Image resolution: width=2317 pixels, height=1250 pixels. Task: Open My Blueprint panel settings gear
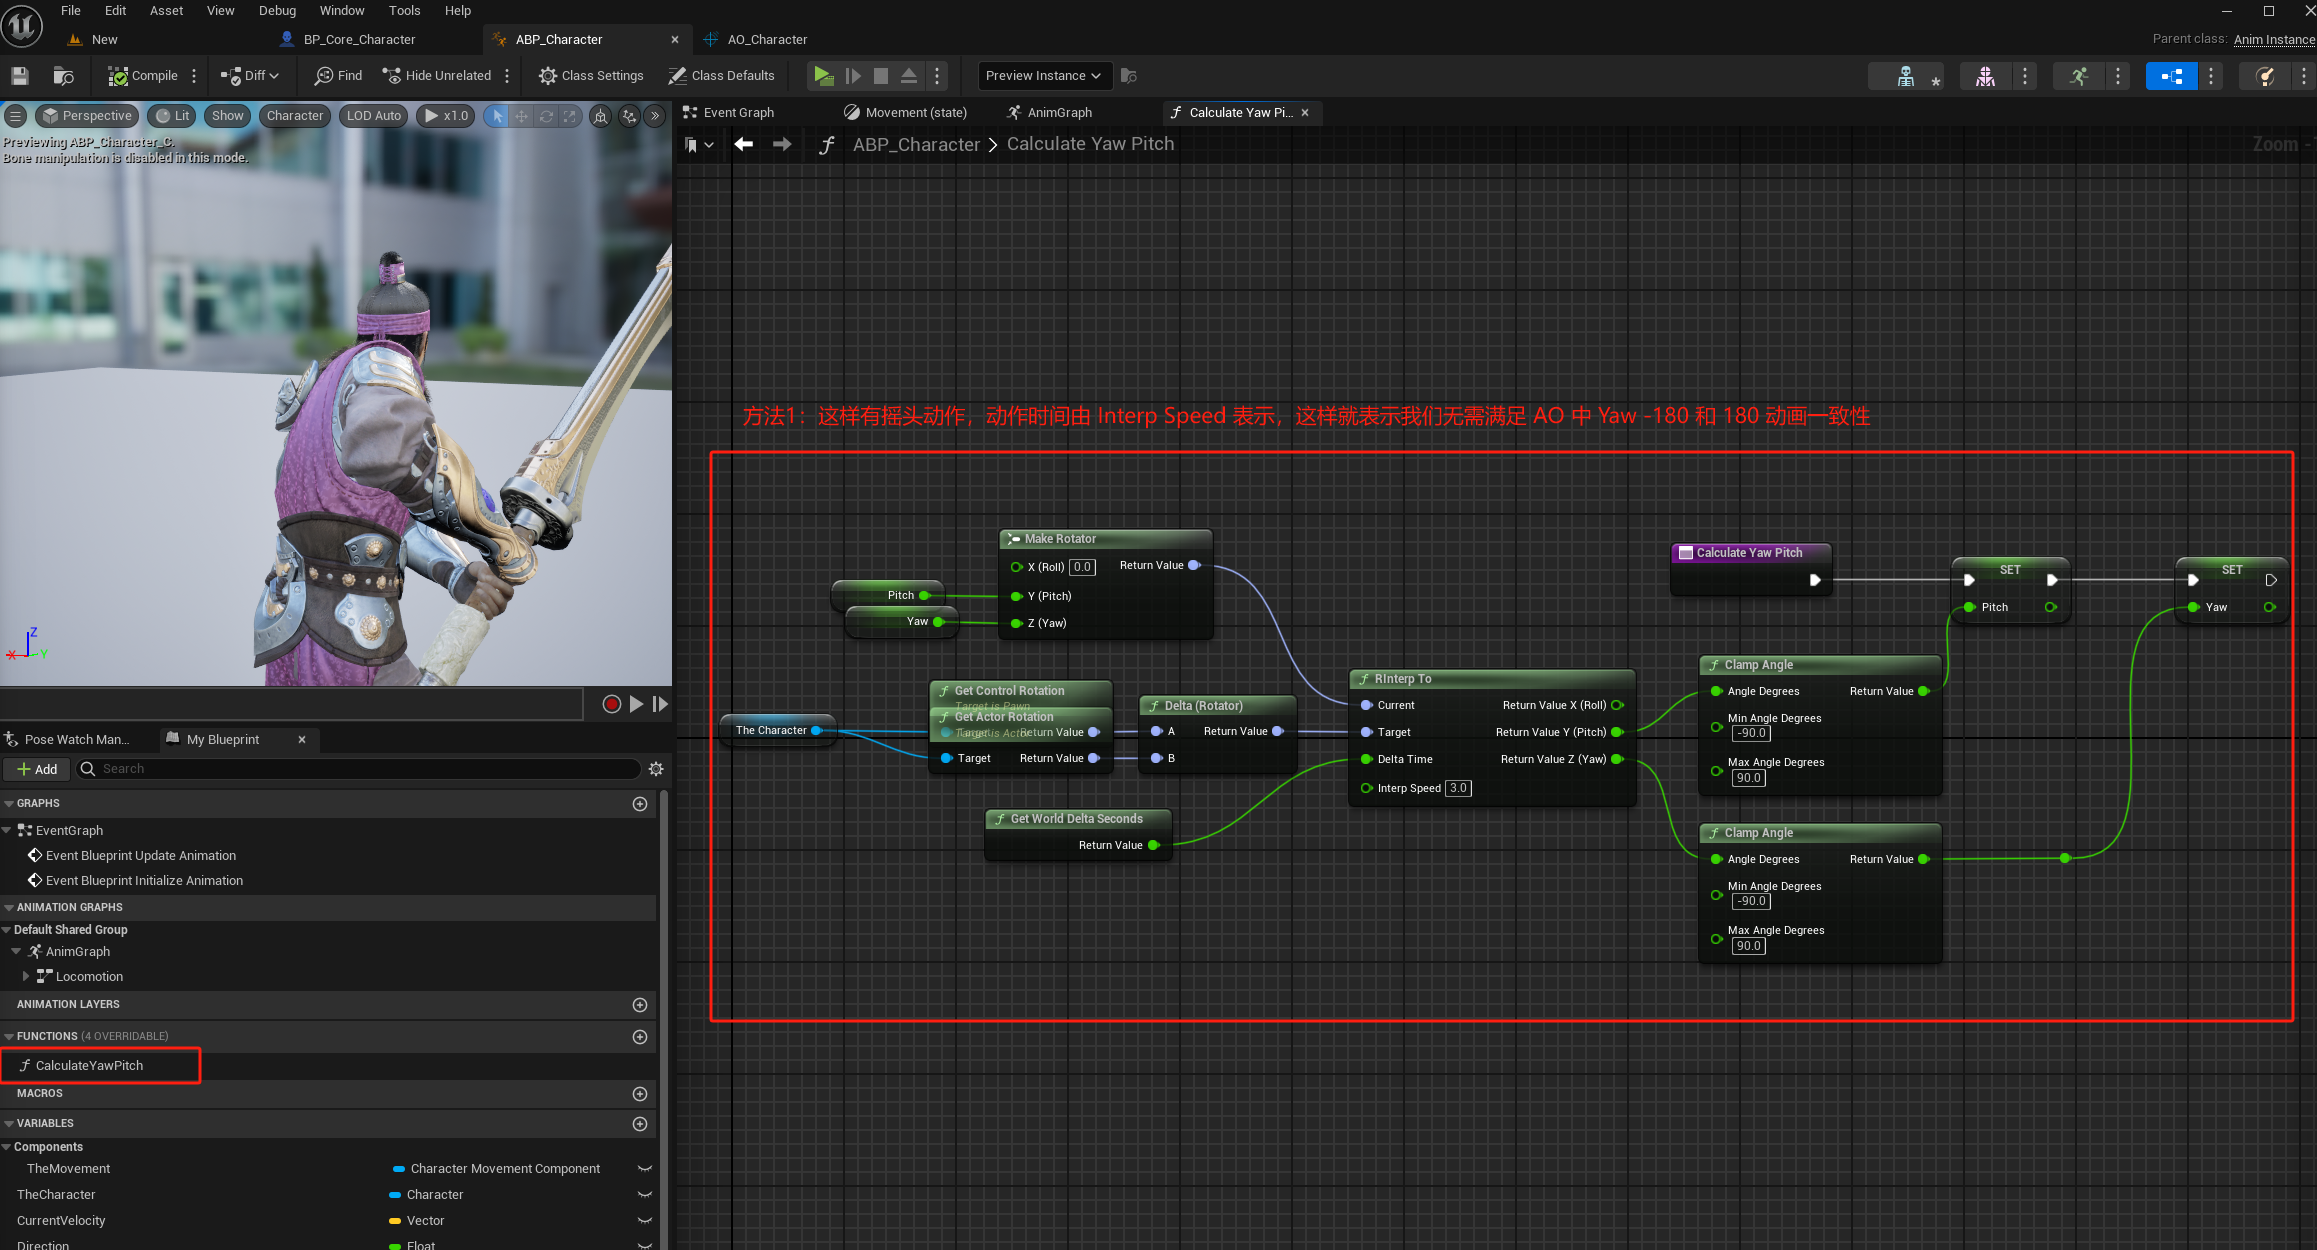click(656, 769)
